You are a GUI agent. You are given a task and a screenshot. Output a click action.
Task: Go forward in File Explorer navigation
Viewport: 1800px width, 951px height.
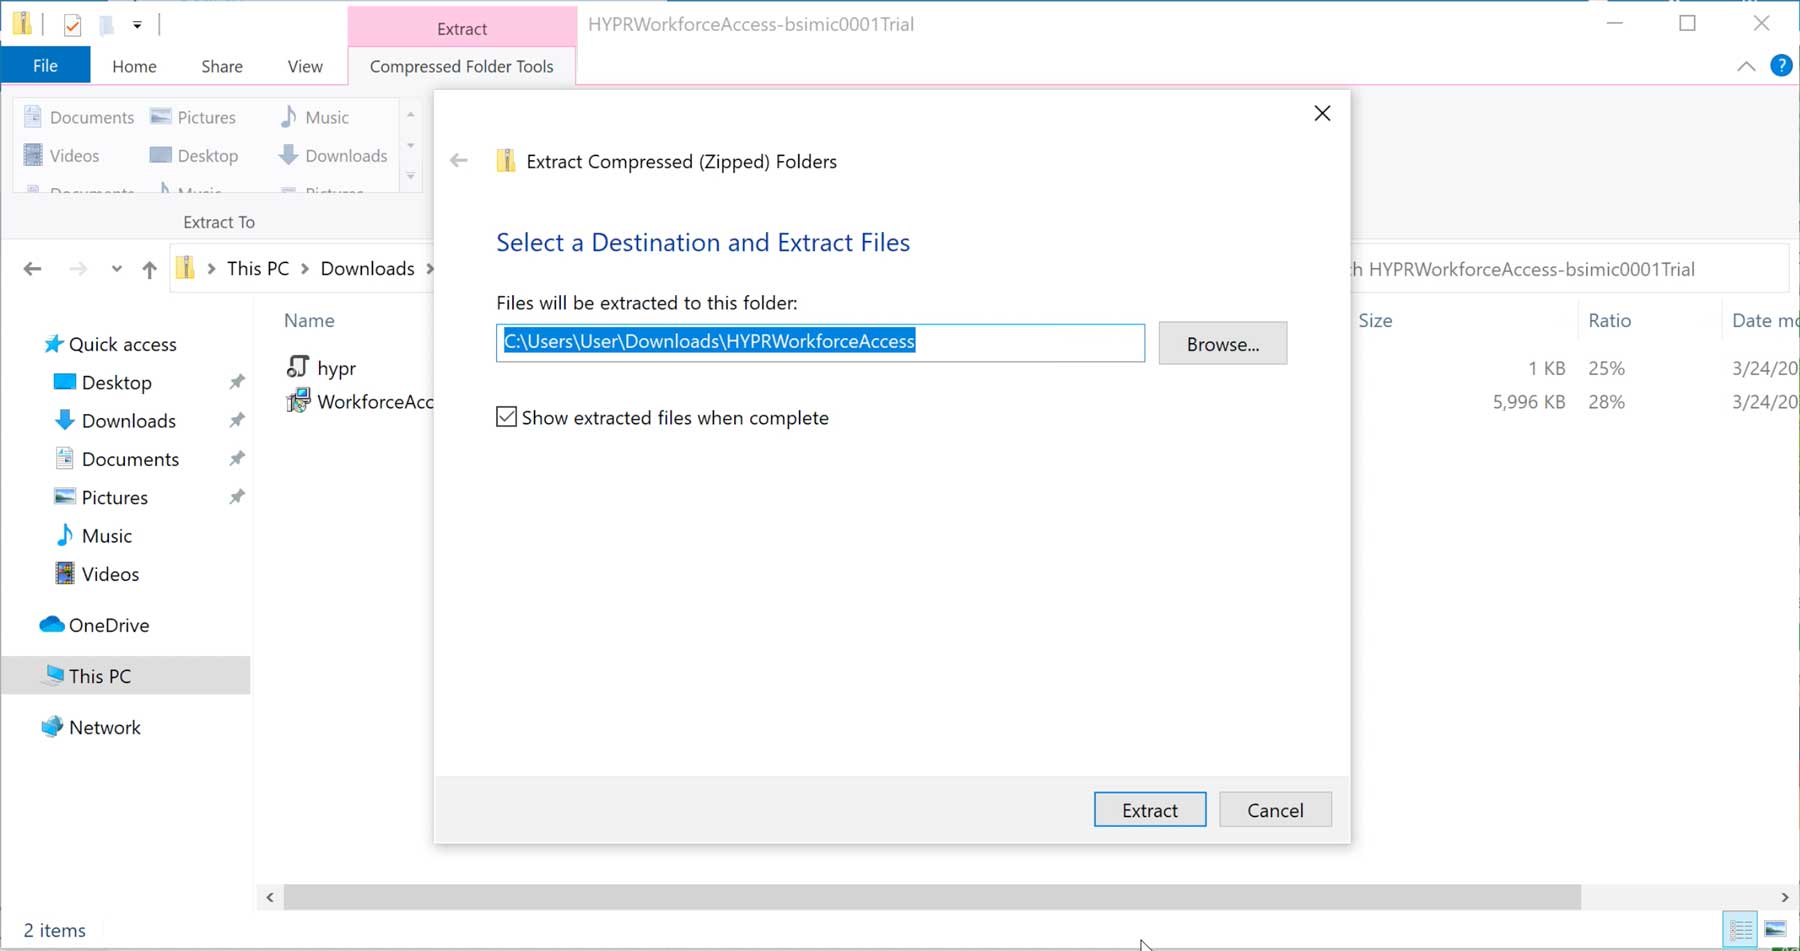pyautogui.click(x=78, y=269)
